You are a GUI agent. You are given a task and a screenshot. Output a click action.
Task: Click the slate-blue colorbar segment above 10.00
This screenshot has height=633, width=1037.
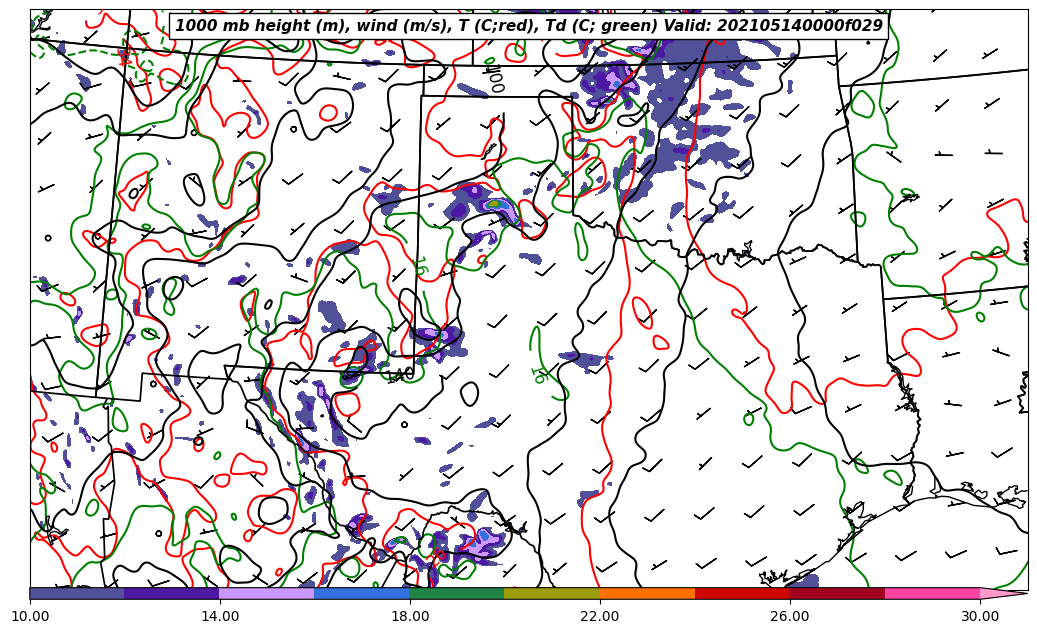pos(77,593)
